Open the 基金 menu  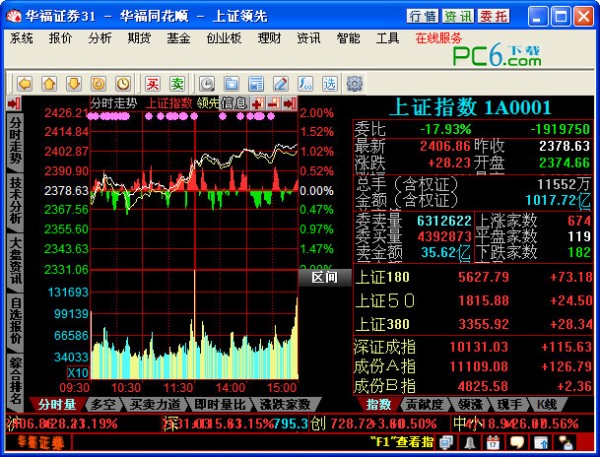pyautogui.click(x=178, y=38)
